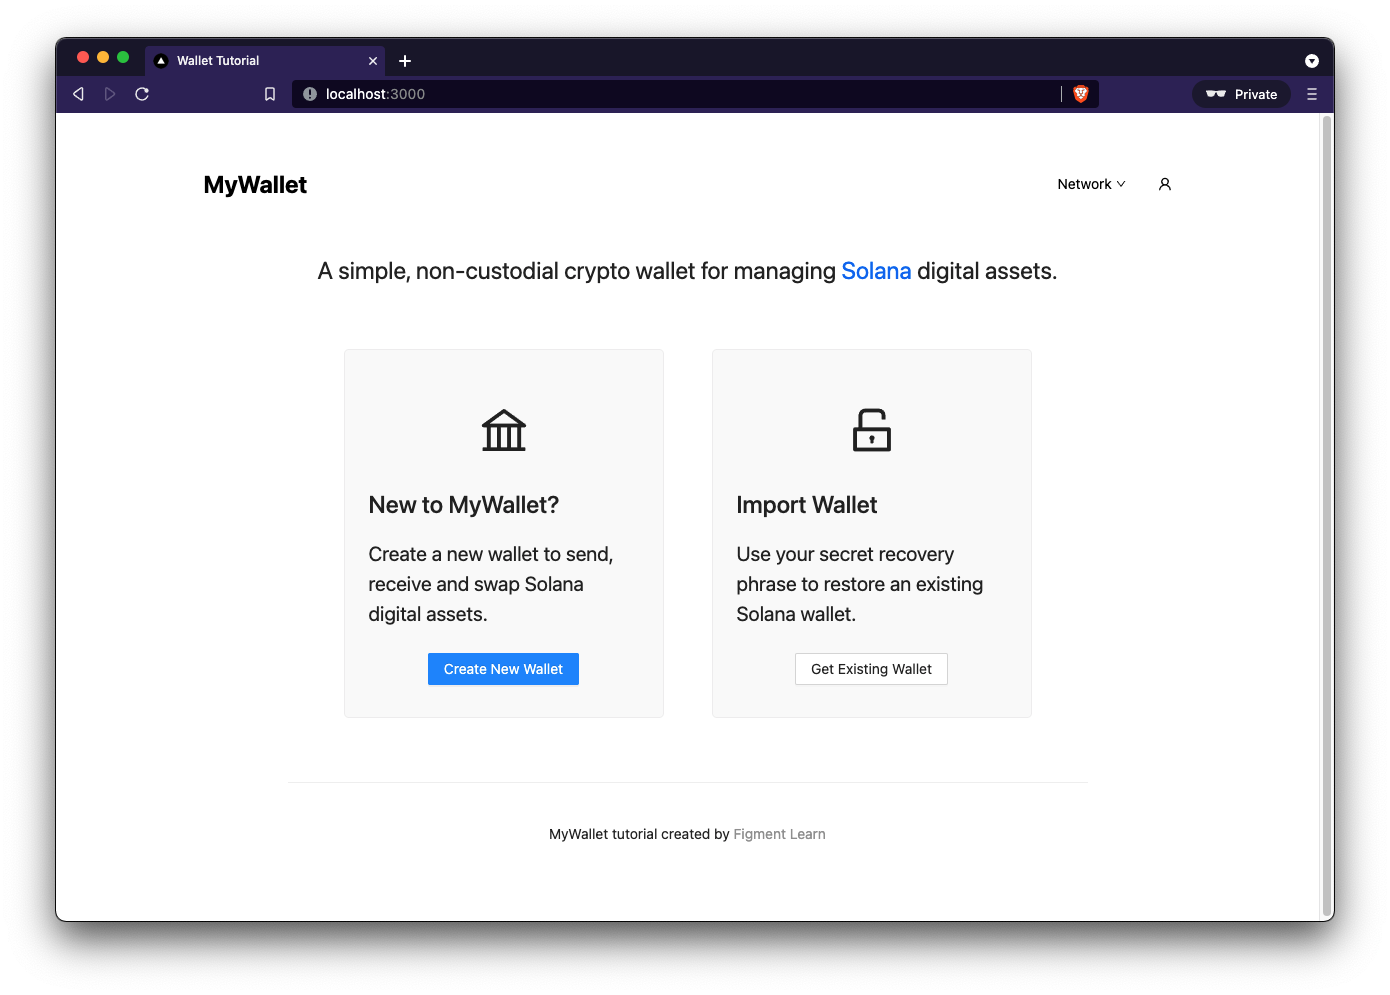Reload the page with the refresh icon
The image size is (1390, 995).
(x=142, y=94)
